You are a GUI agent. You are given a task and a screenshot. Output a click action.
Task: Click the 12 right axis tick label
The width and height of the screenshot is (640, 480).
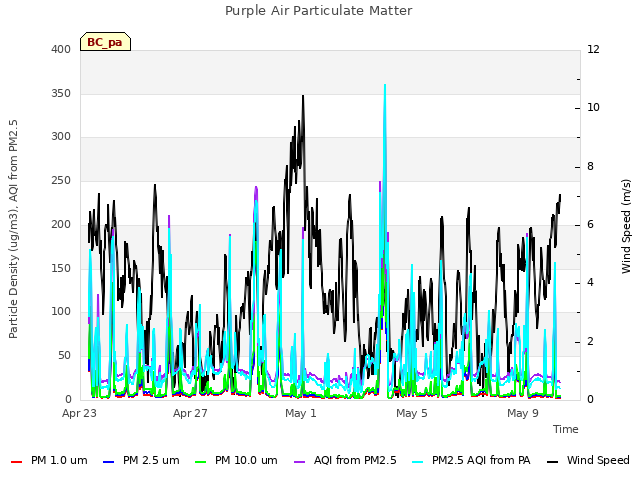click(x=593, y=49)
